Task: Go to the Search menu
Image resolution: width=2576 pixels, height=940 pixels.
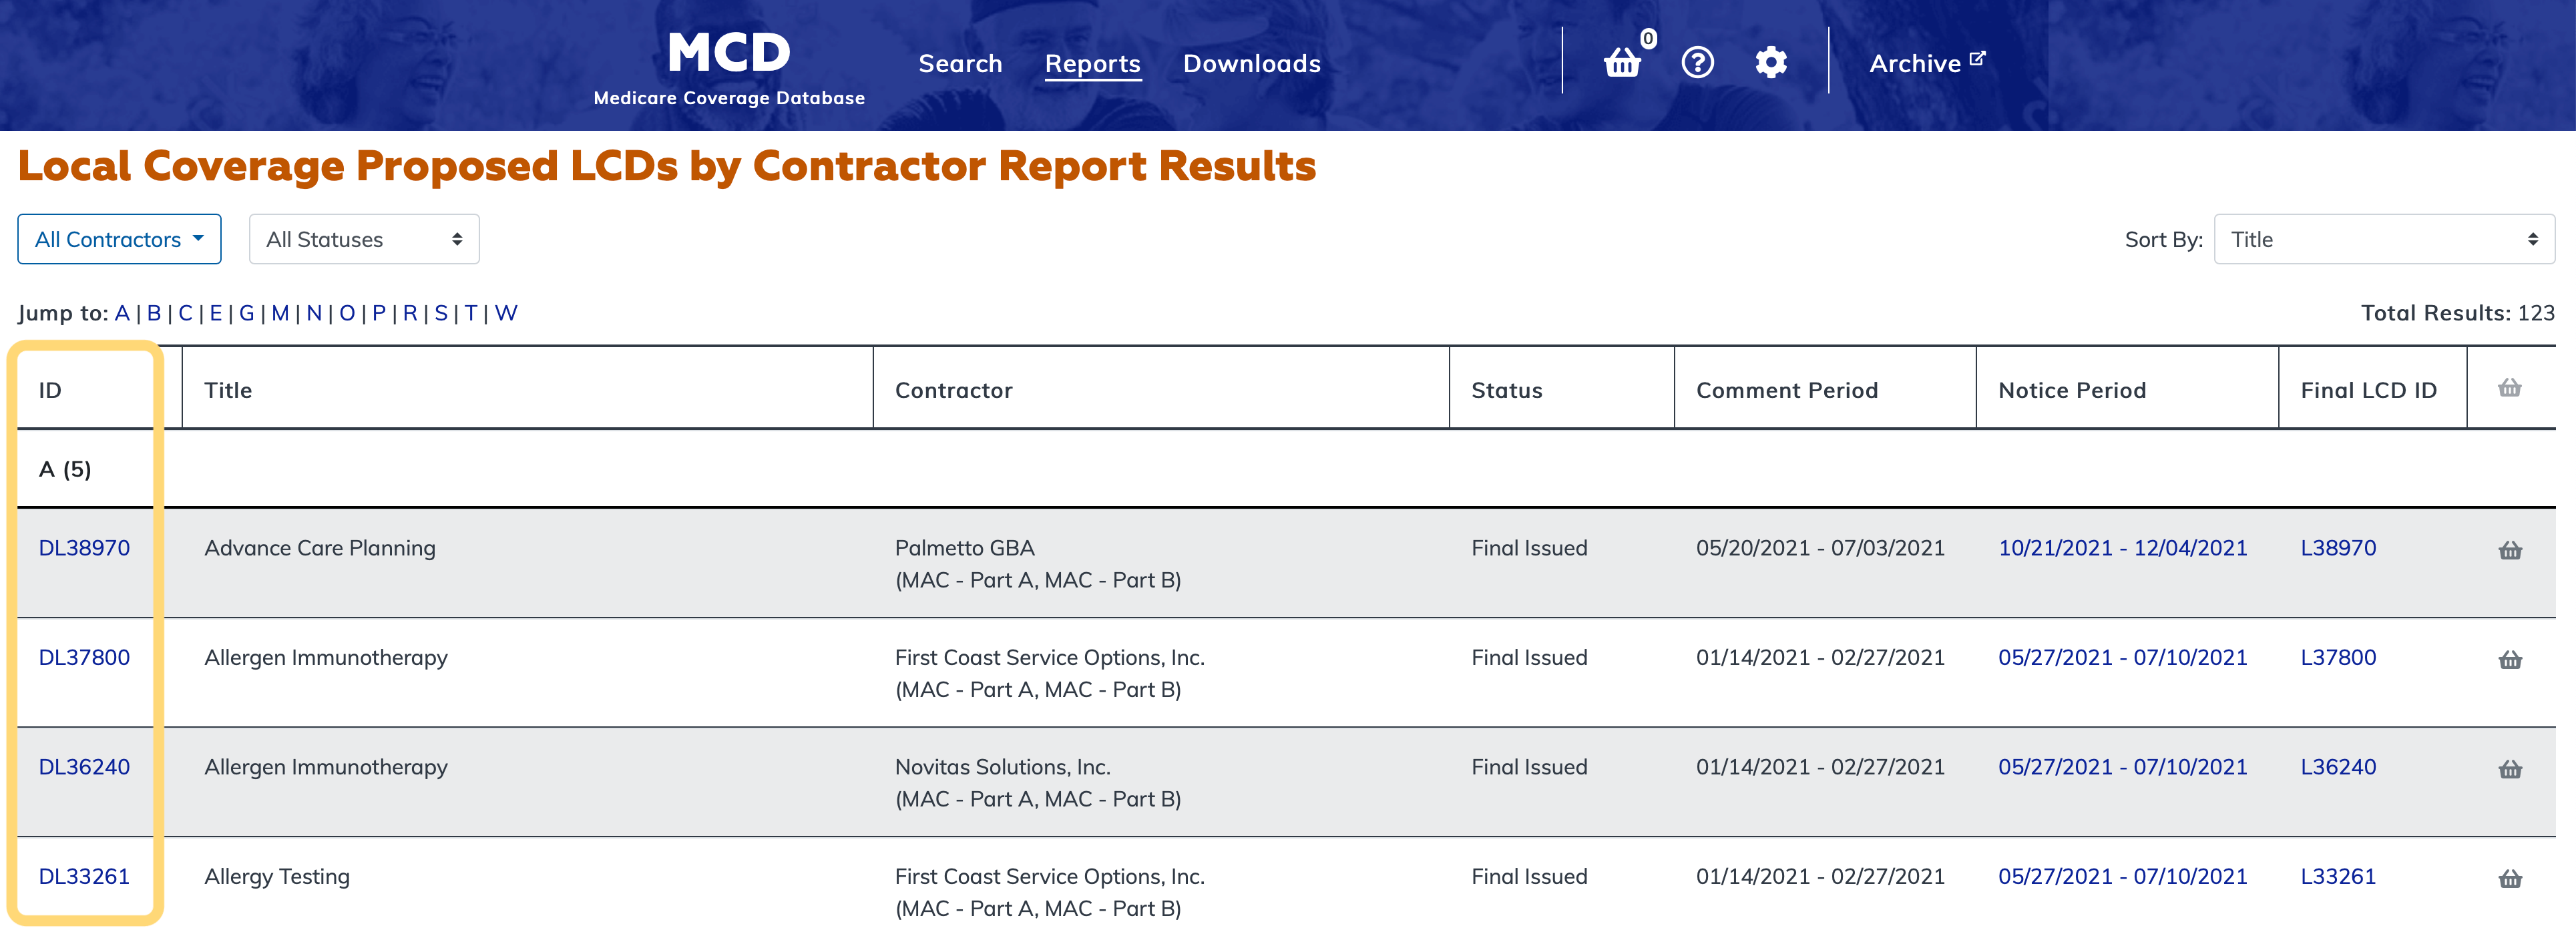Action: point(960,64)
